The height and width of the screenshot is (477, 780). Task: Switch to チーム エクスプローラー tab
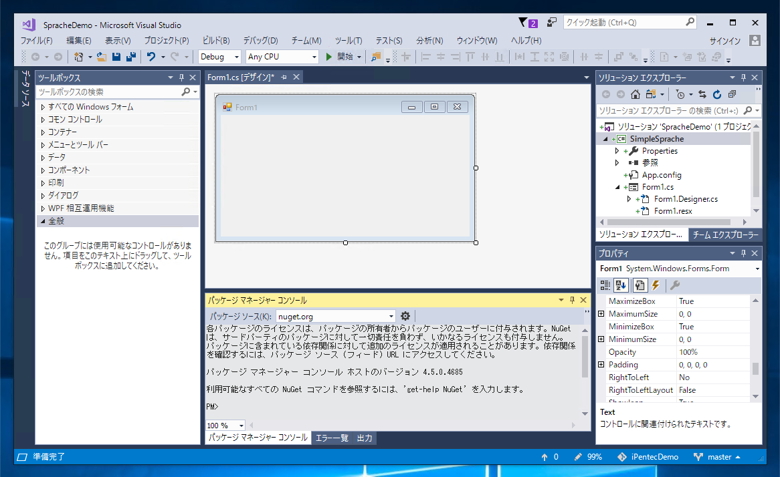[725, 234]
